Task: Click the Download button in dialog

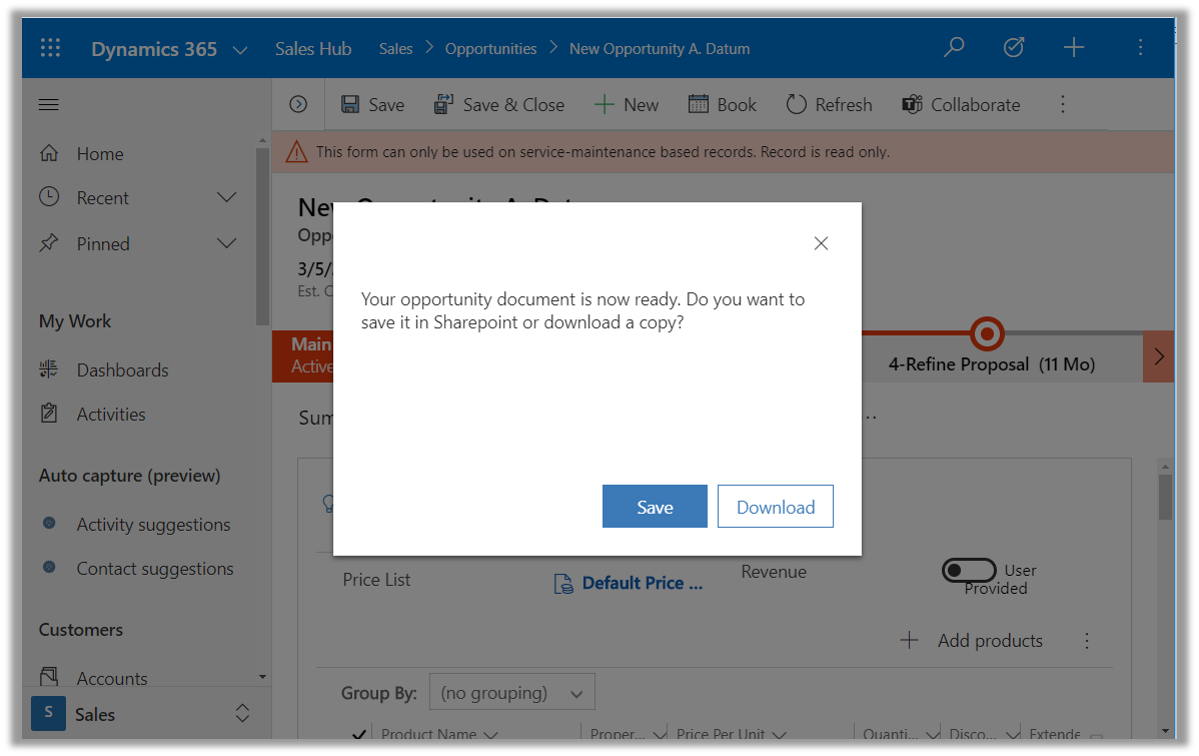Action: point(775,507)
